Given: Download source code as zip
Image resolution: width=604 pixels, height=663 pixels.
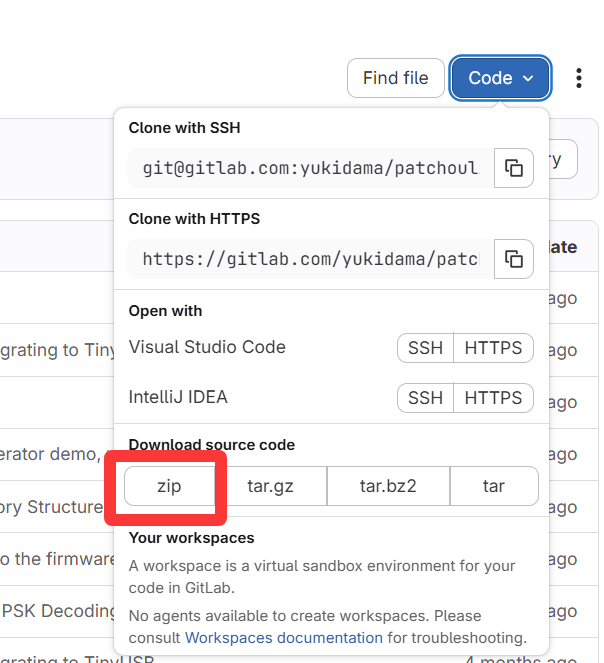Looking at the screenshot, I should click(x=169, y=487).
